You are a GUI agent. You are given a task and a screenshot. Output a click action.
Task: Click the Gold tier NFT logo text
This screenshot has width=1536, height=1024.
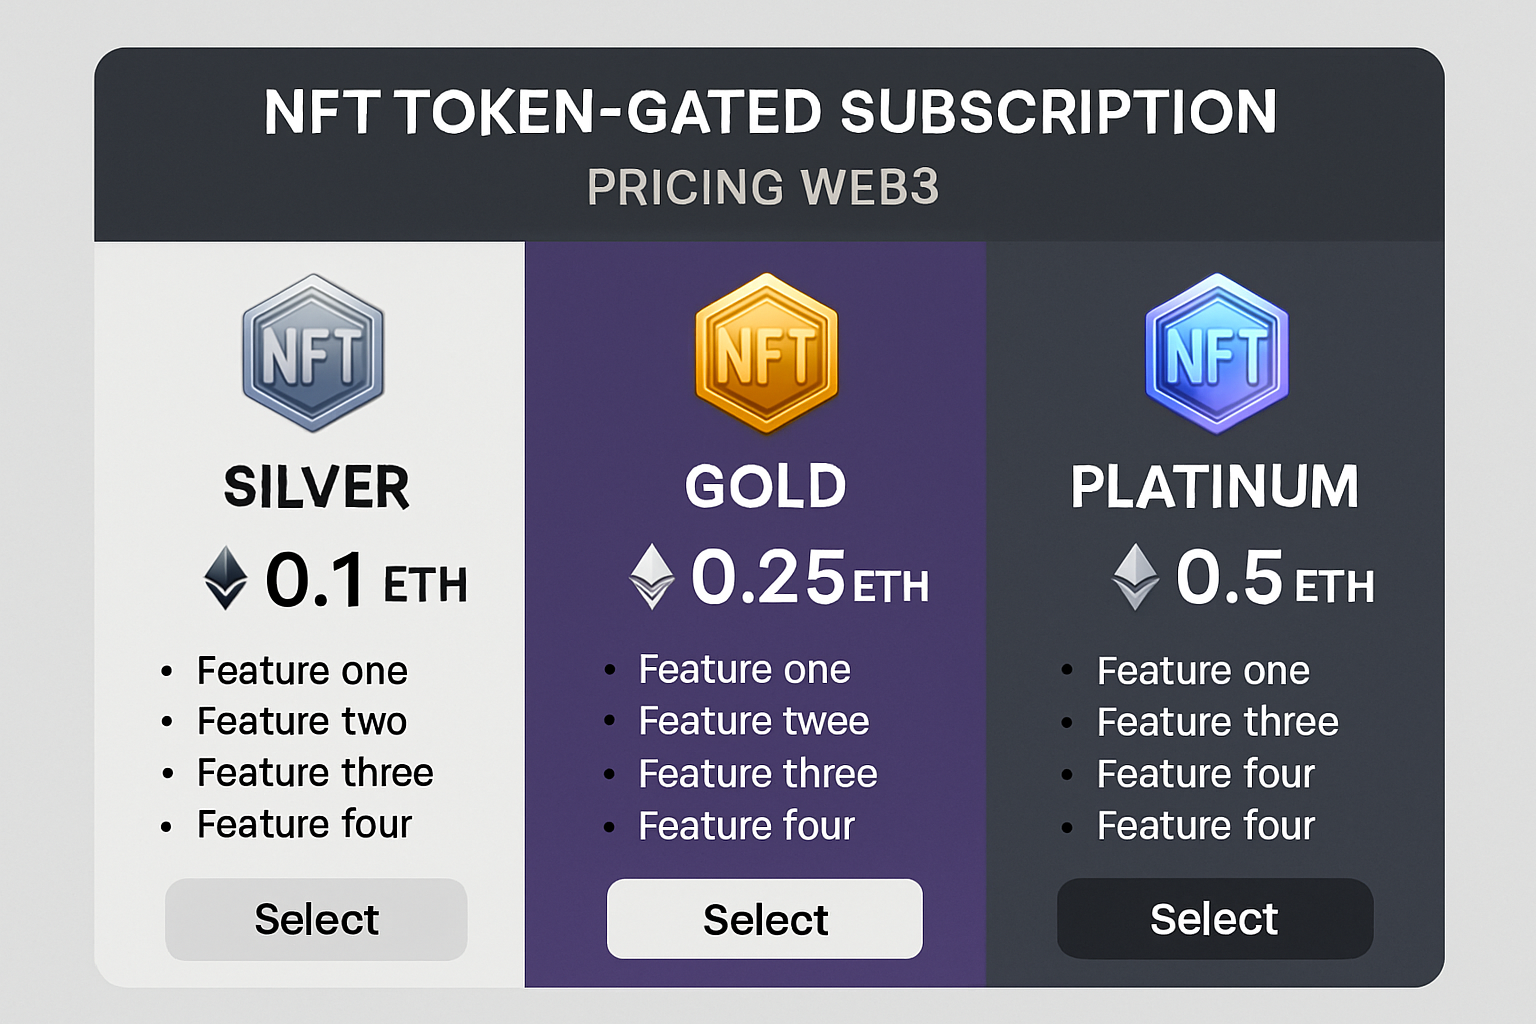pos(765,355)
